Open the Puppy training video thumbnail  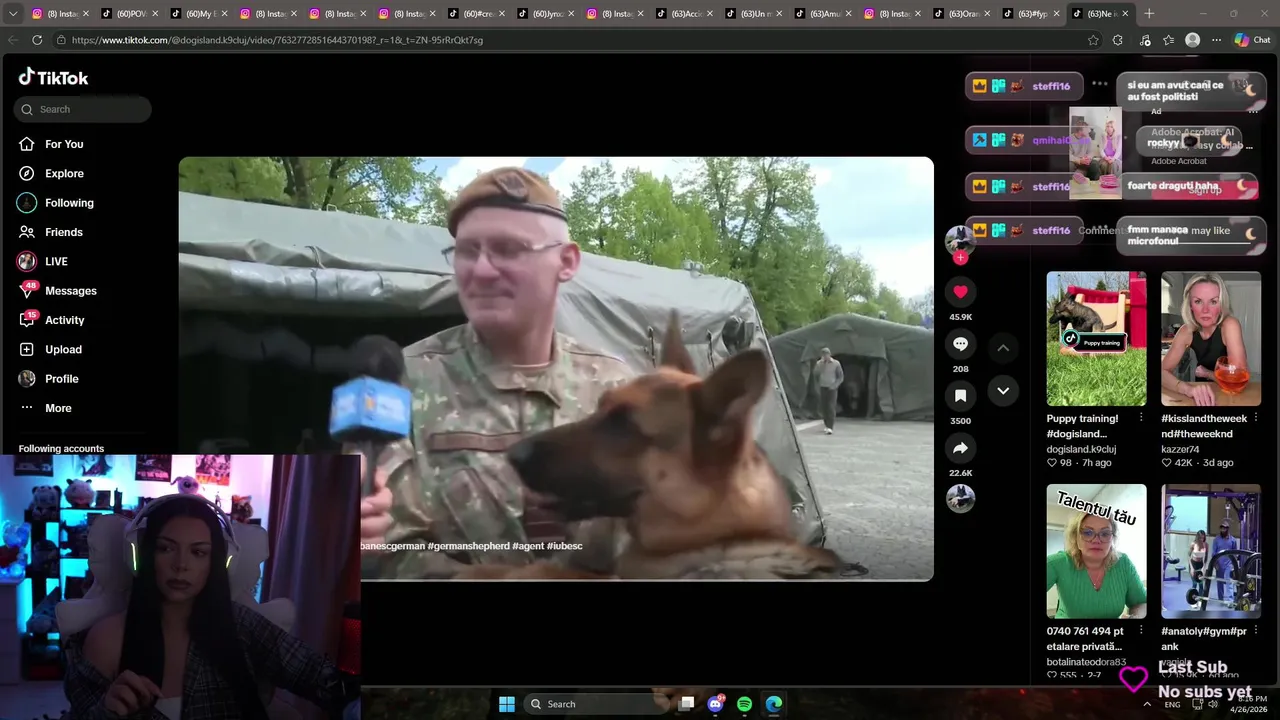tap(1096, 339)
